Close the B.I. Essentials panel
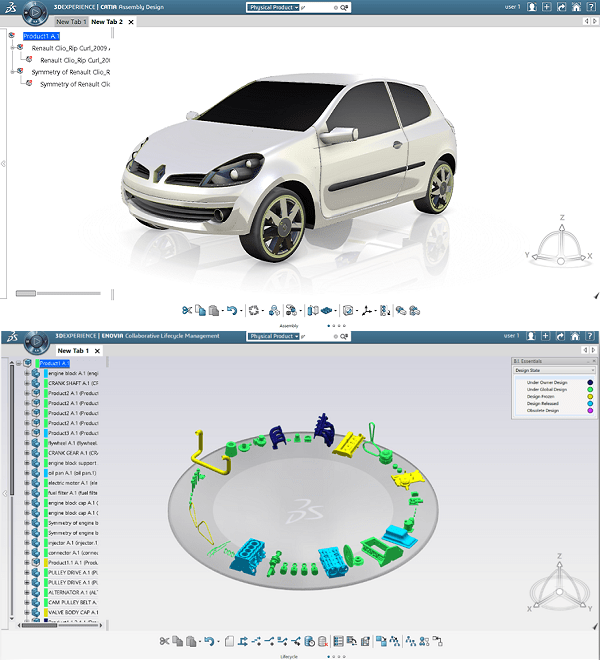 click(594, 361)
